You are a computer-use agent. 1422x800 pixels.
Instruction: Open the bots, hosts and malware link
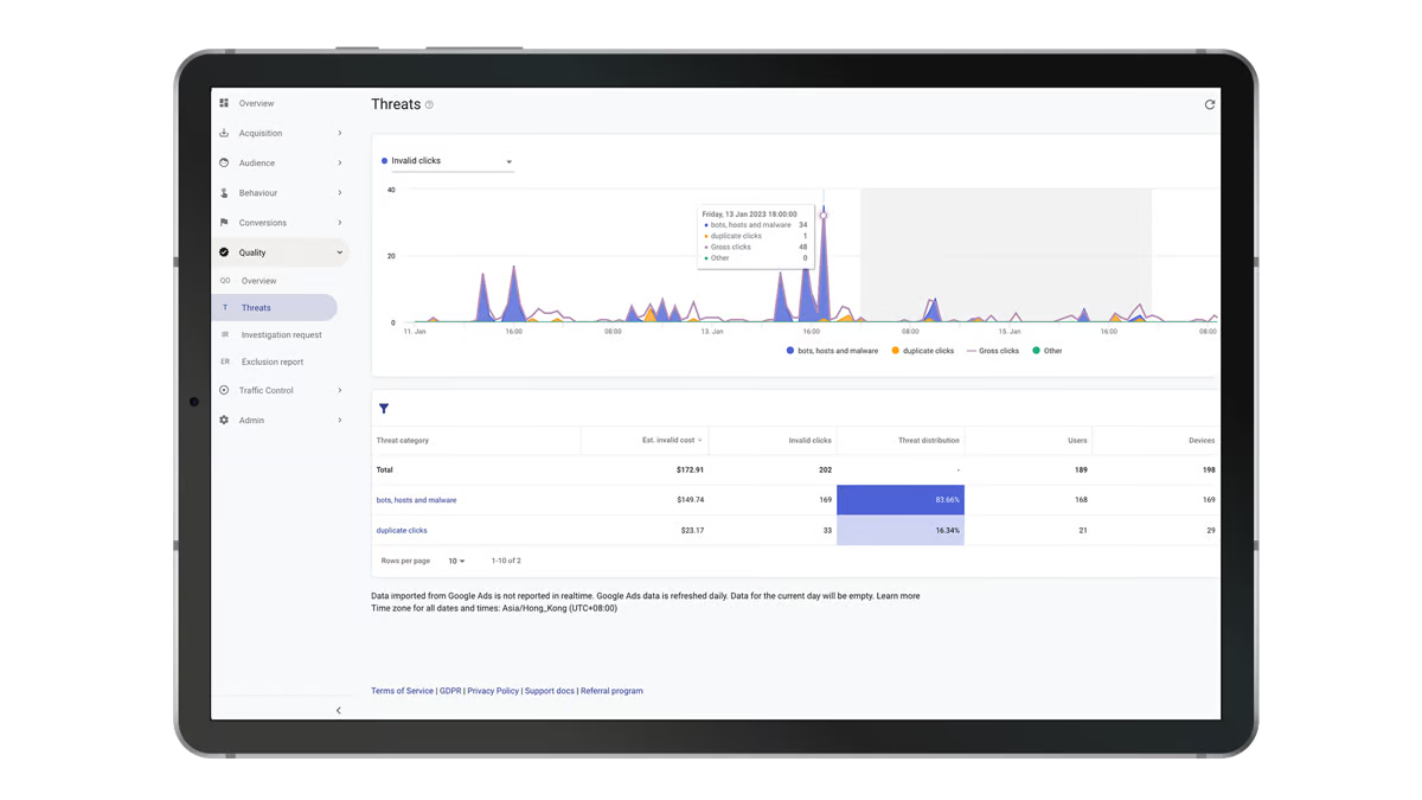(416, 500)
